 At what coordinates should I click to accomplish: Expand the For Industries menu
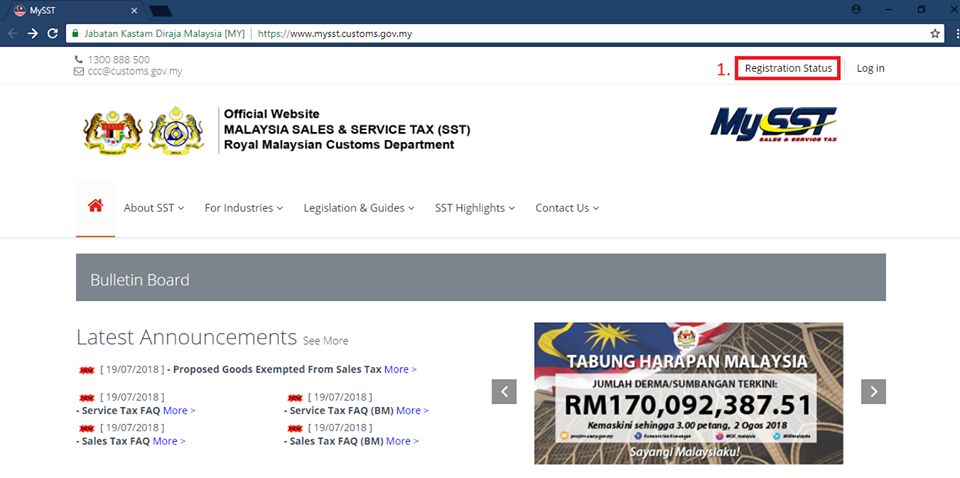point(244,208)
